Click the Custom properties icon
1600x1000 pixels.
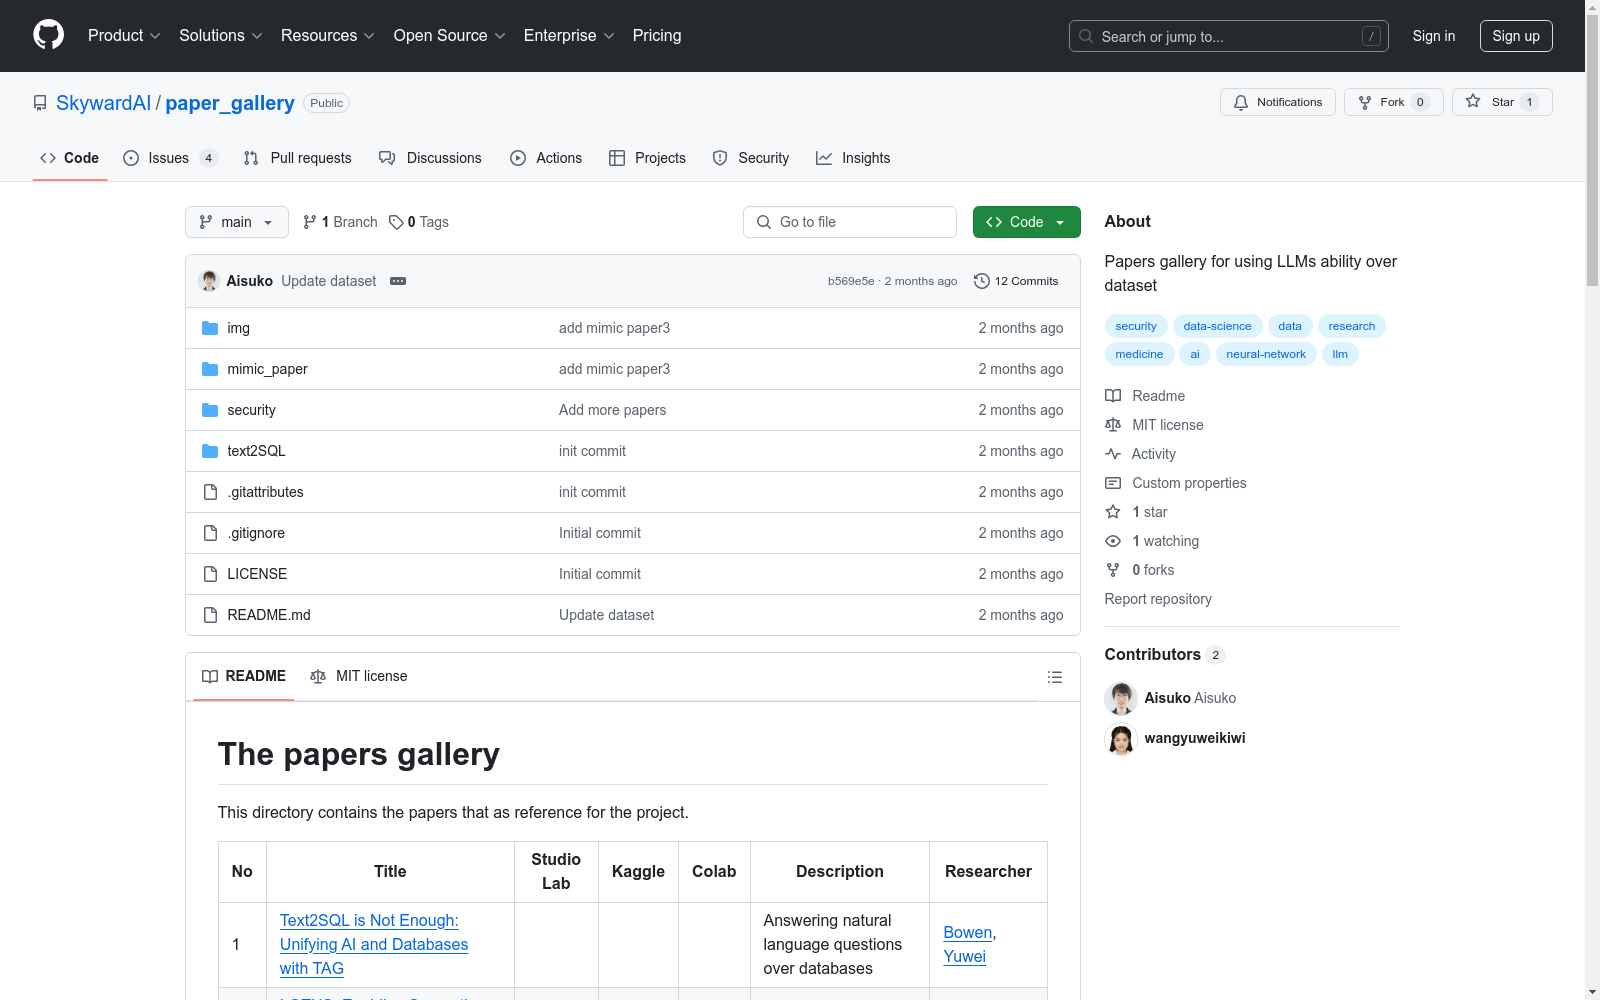1113,483
